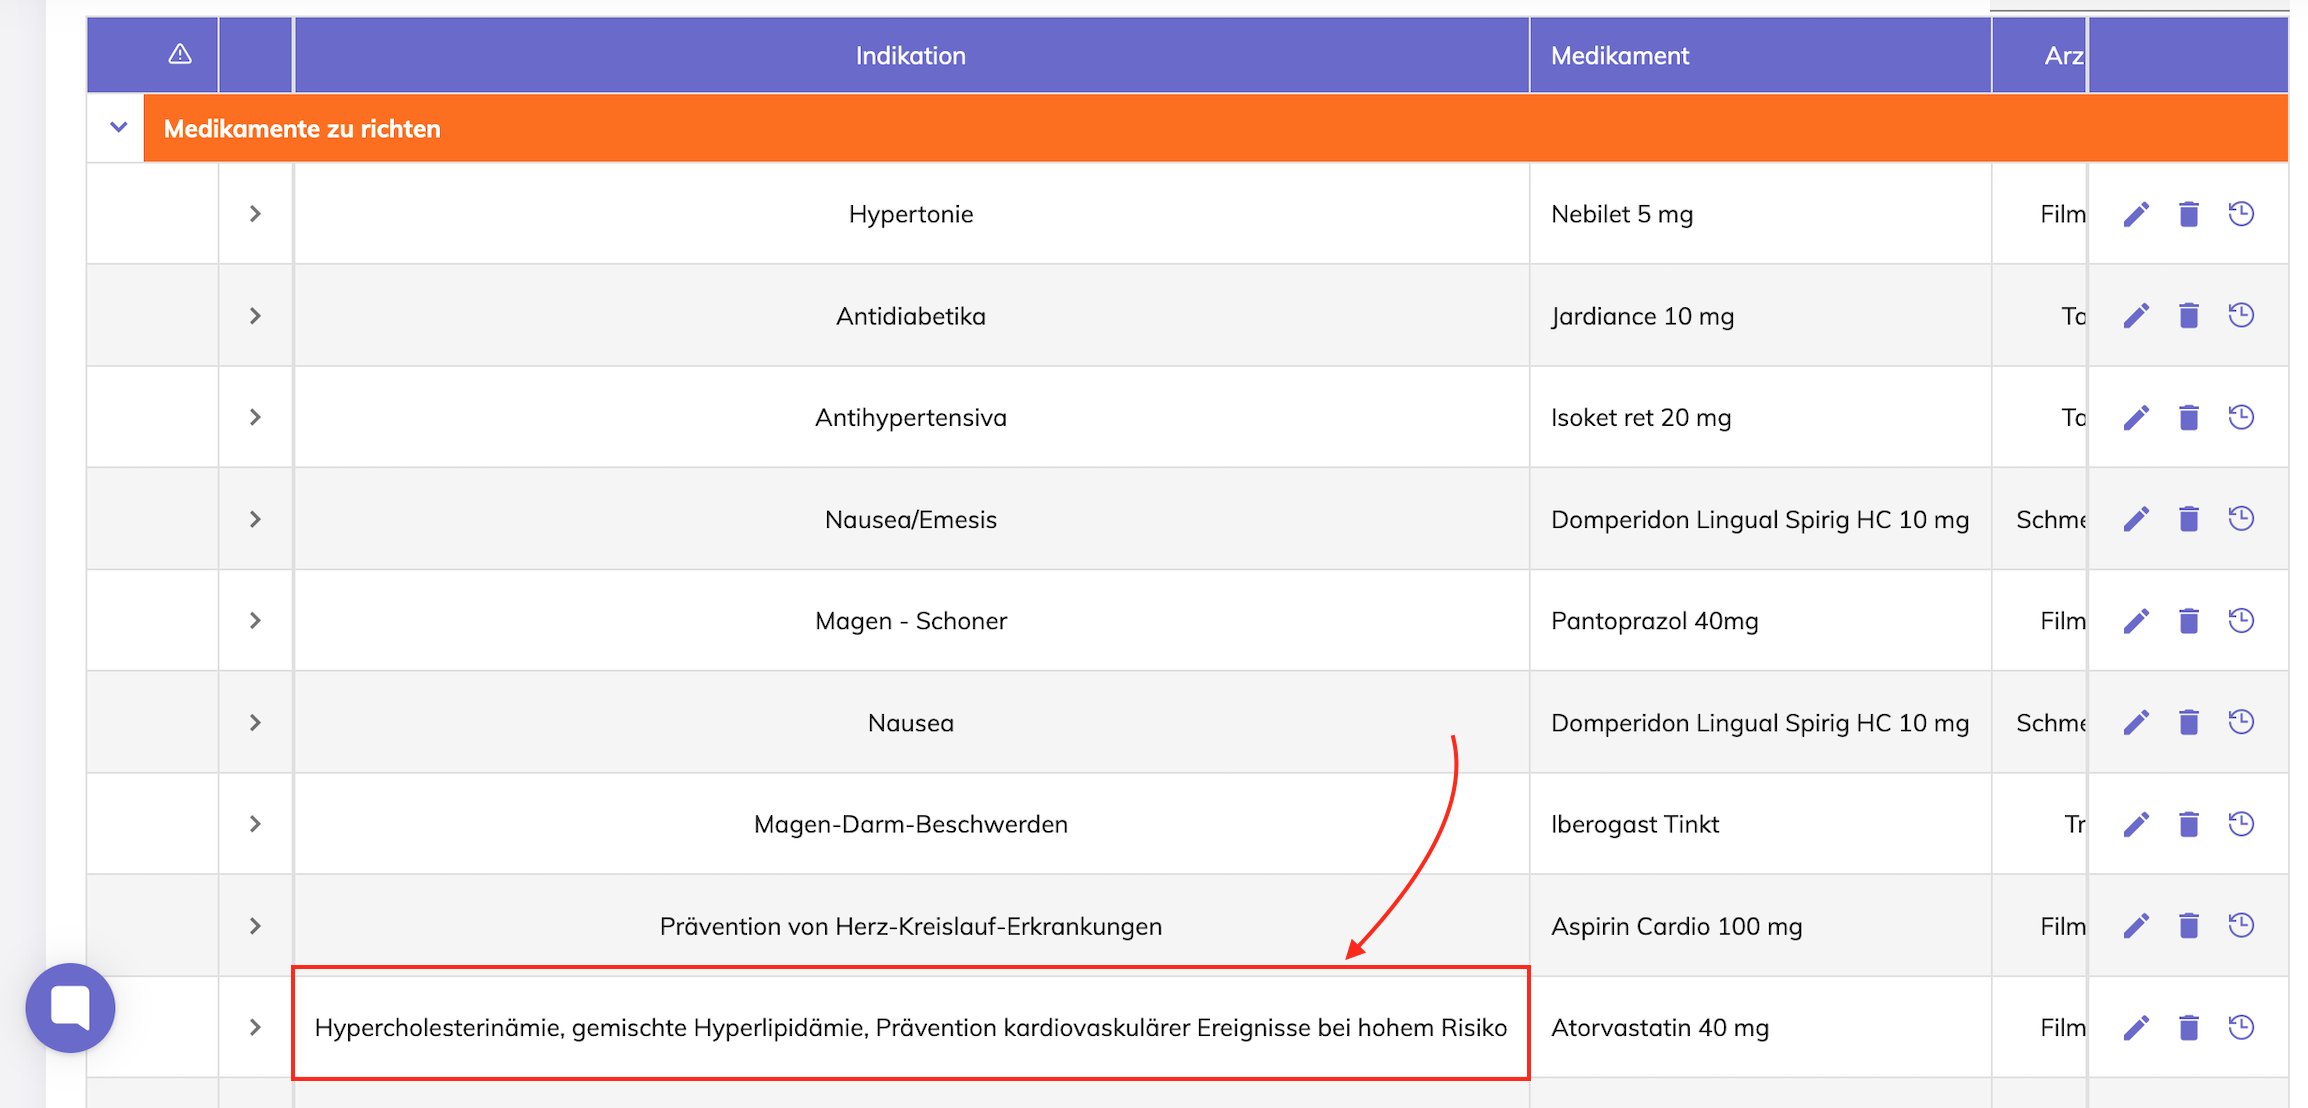Open history for Aspirin Cardio 100 mg
2308x1108 pixels.
coord(2241,926)
